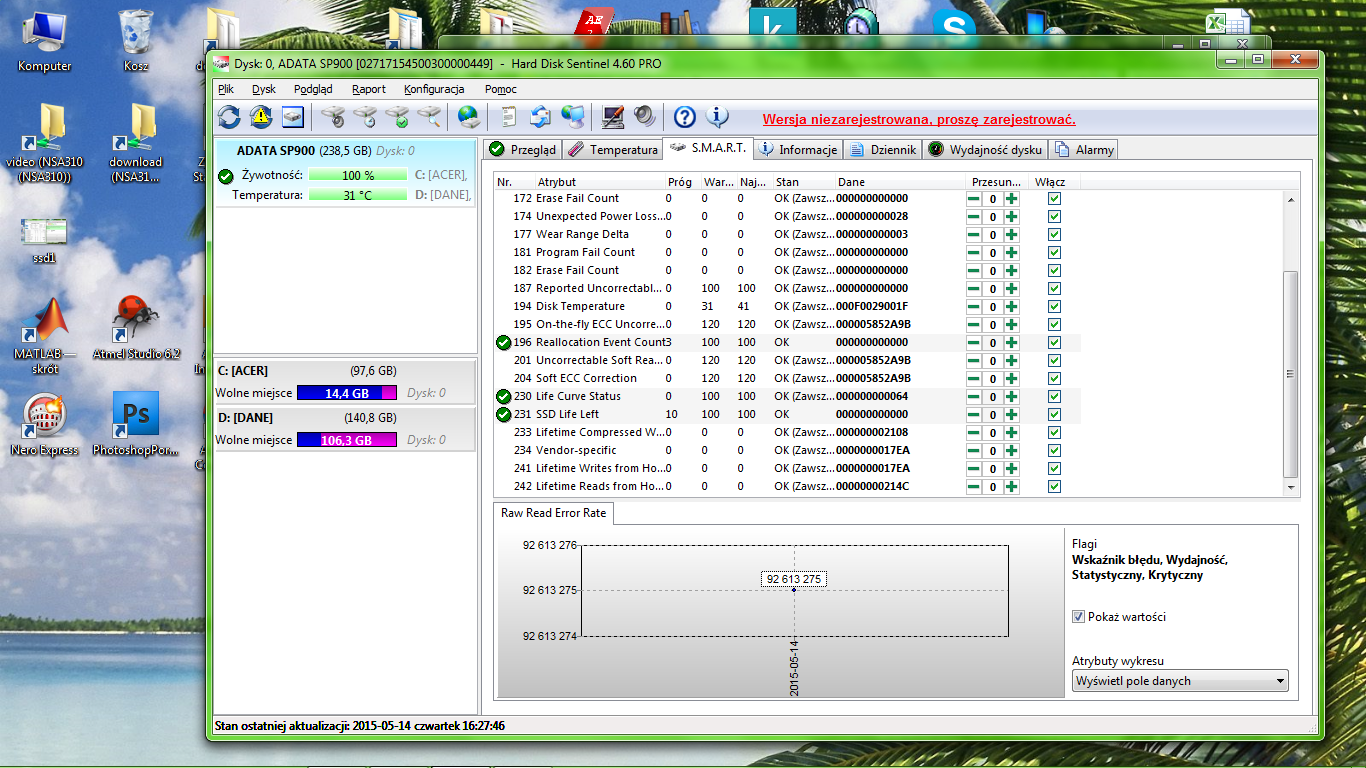
Task: Select the ssd1 desktop file icon
Action: pos(45,241)
